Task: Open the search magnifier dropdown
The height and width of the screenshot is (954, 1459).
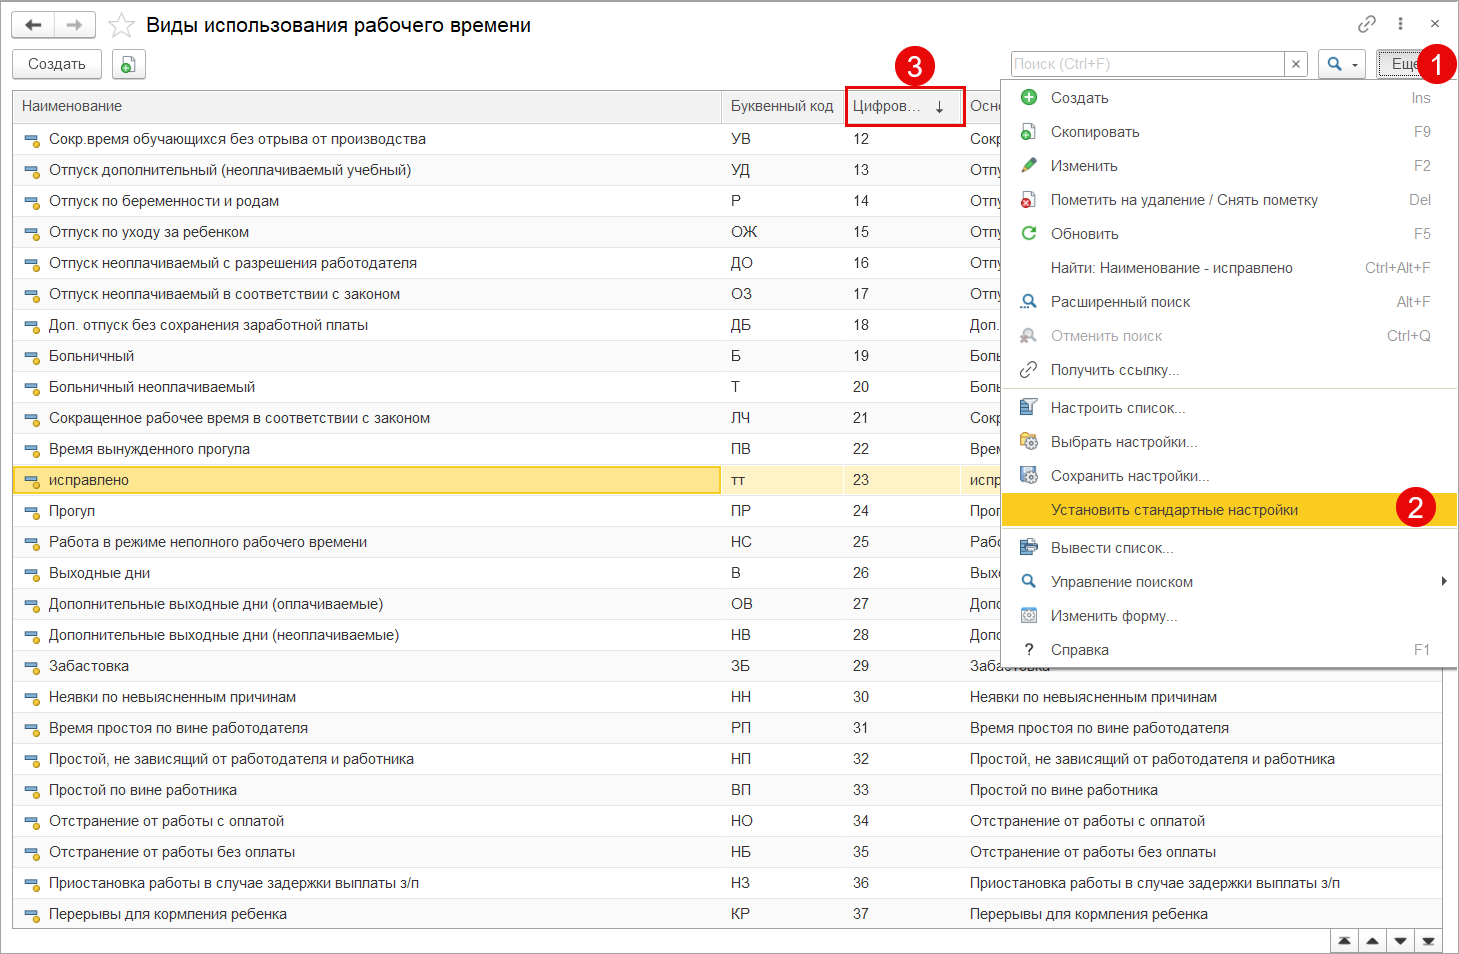Action: pos(1341,64)
